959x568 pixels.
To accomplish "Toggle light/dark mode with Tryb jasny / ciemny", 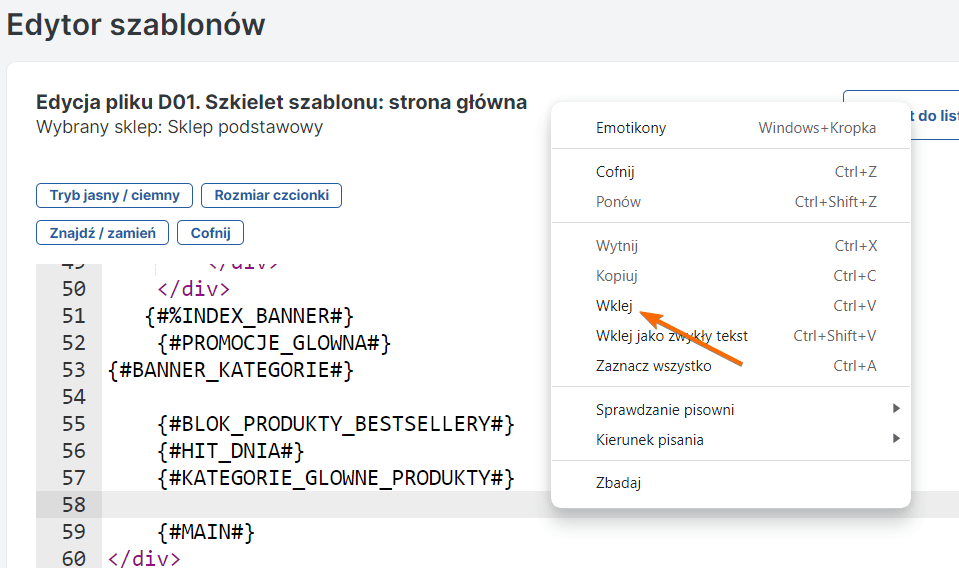I will [x=115, y=195].
